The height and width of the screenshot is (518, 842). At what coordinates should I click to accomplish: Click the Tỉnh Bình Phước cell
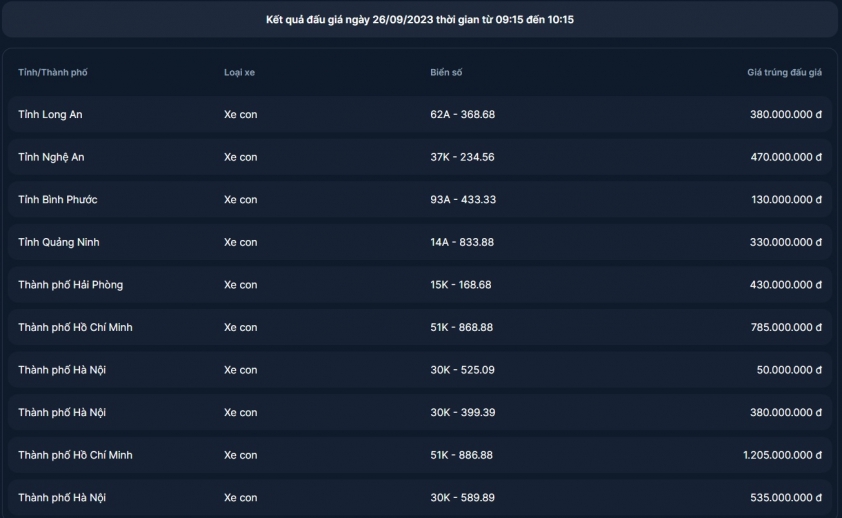coord(57,200)
